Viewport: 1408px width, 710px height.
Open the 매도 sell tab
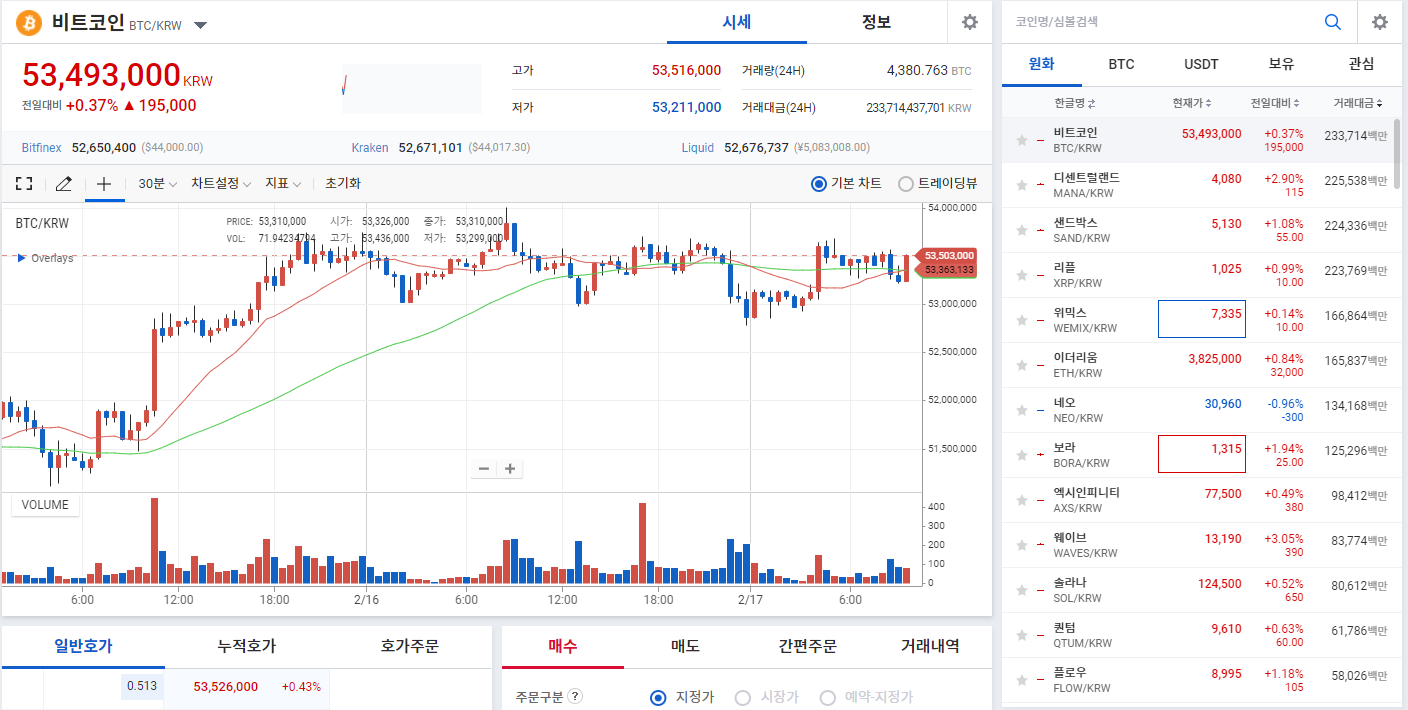coord(684,646)
